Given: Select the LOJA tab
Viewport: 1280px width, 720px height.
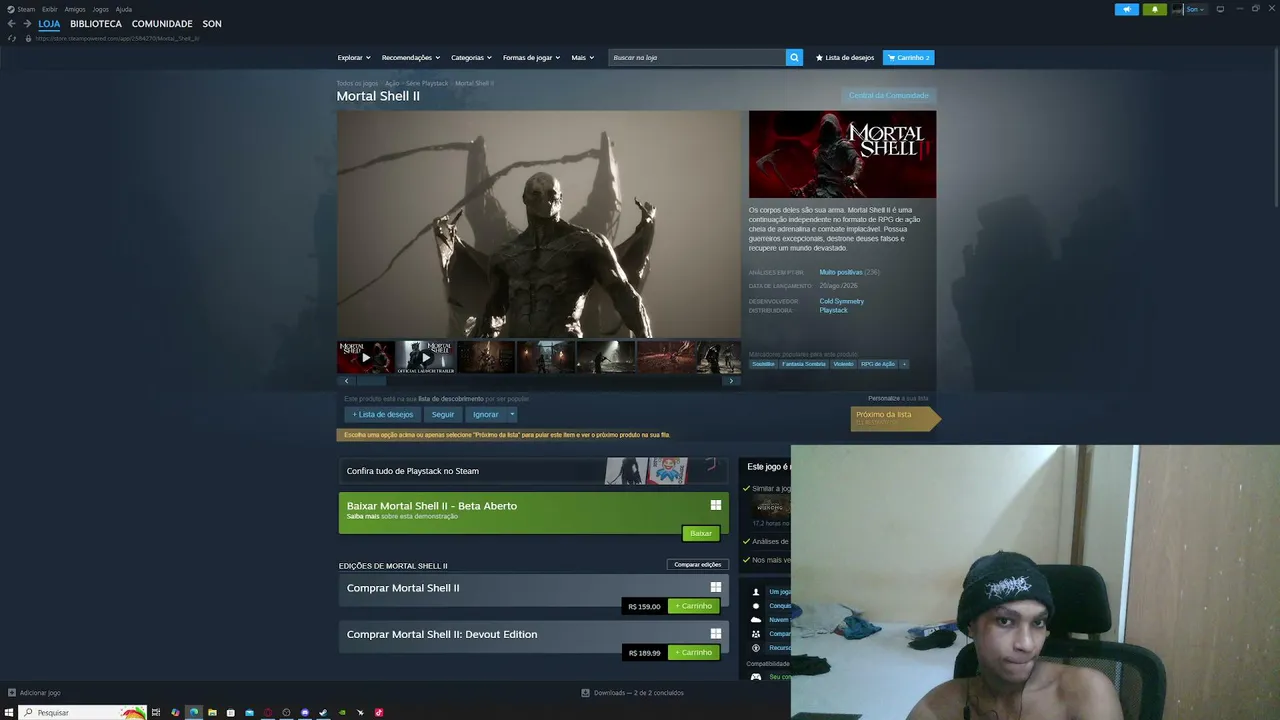Looking at the screenshot, I should pos(49,24).
